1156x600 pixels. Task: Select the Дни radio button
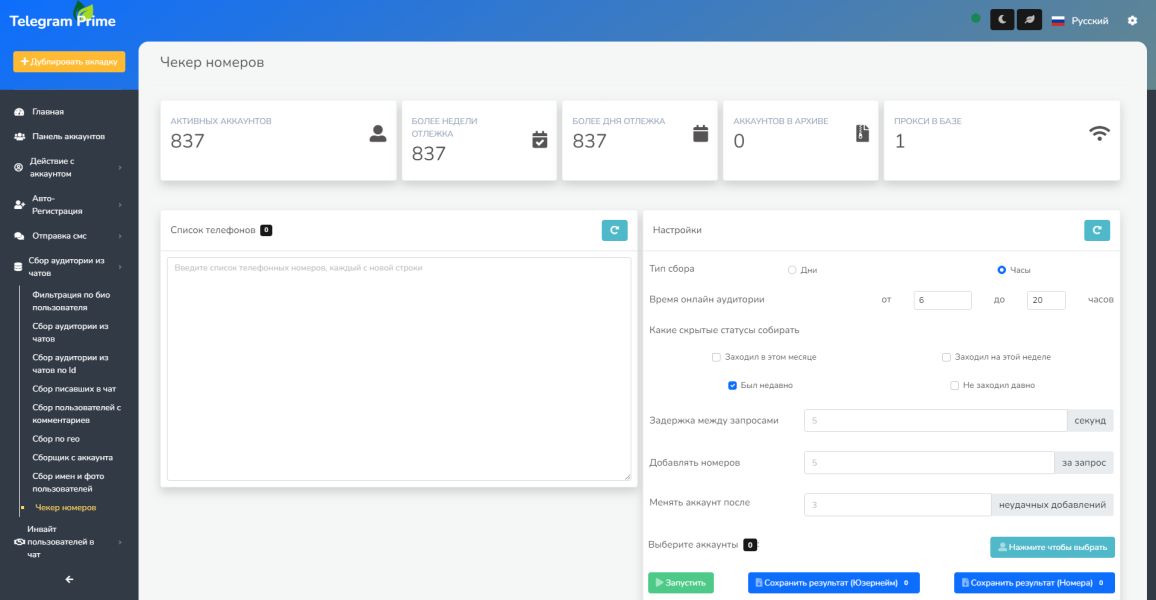[x=792, y=270]
